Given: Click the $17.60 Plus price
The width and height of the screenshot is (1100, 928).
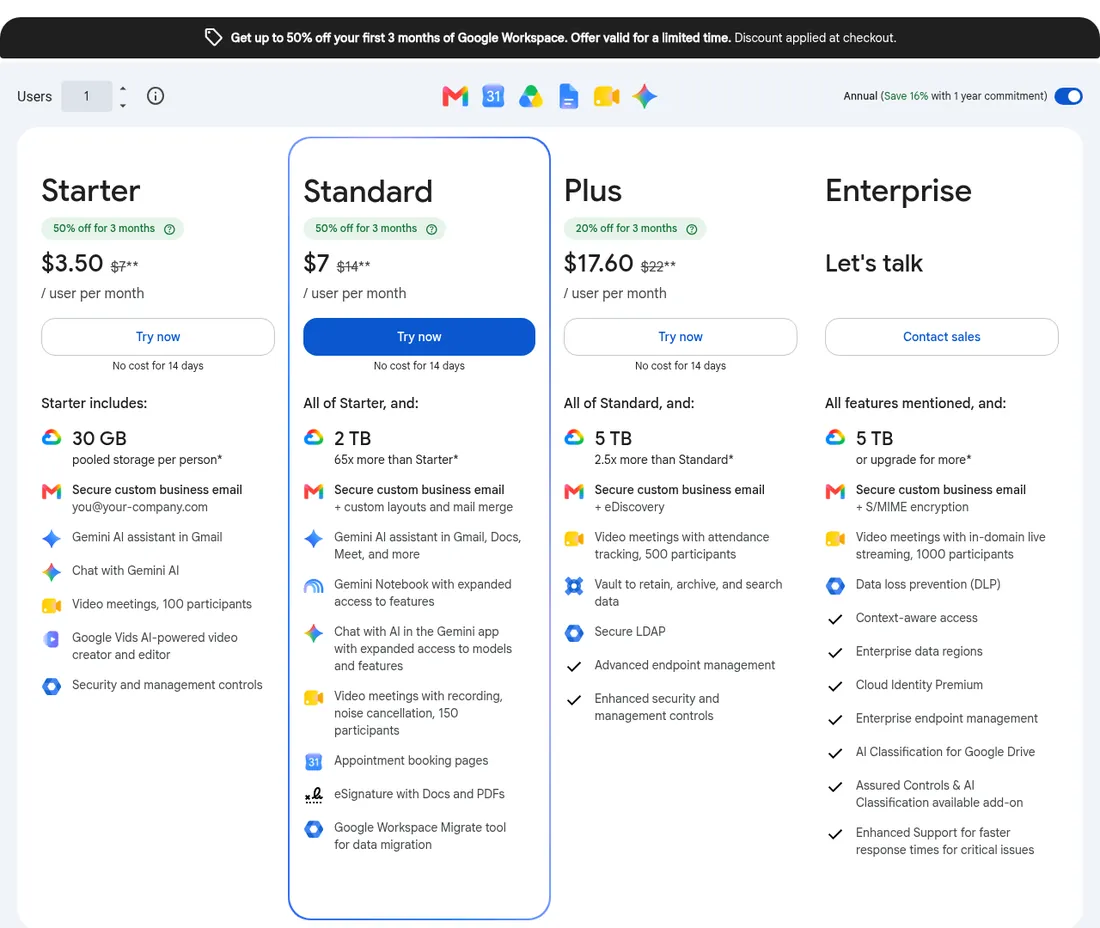Looking at the screenshot, I should pos(598,263).
